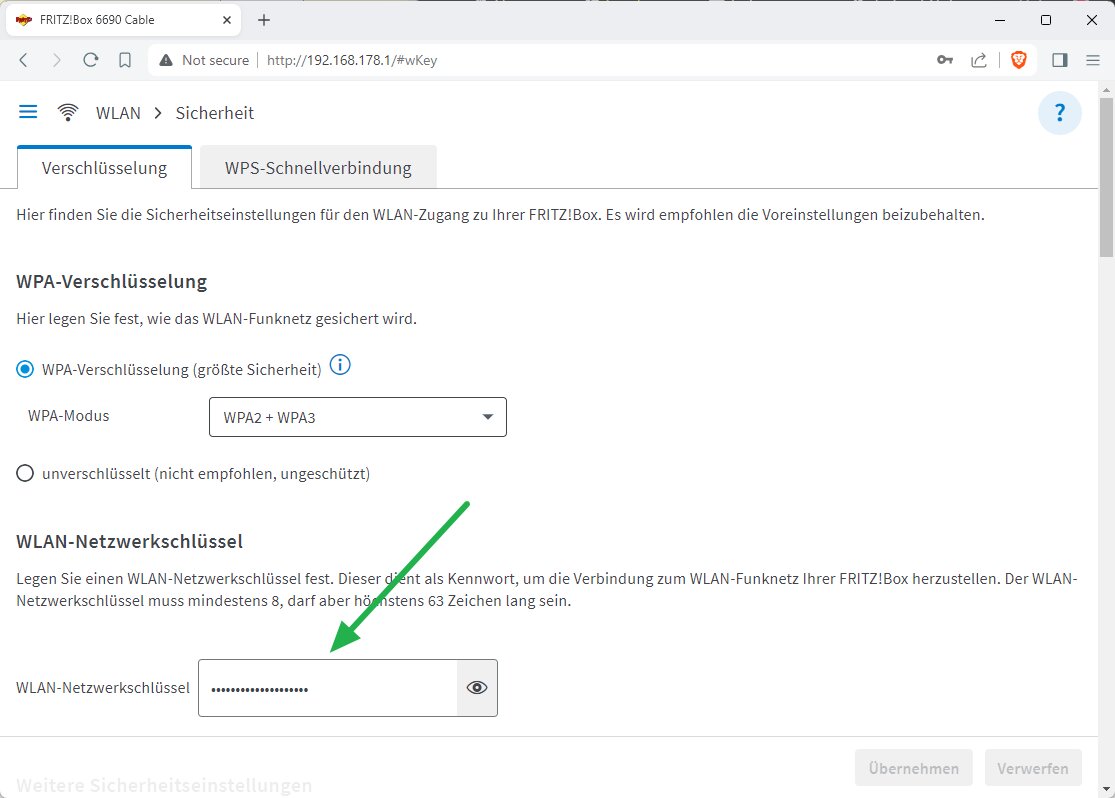Select the WPA-Verschlüsselung radio button
This screenshot has height=798, width=1115.
[x=24, y=369]
